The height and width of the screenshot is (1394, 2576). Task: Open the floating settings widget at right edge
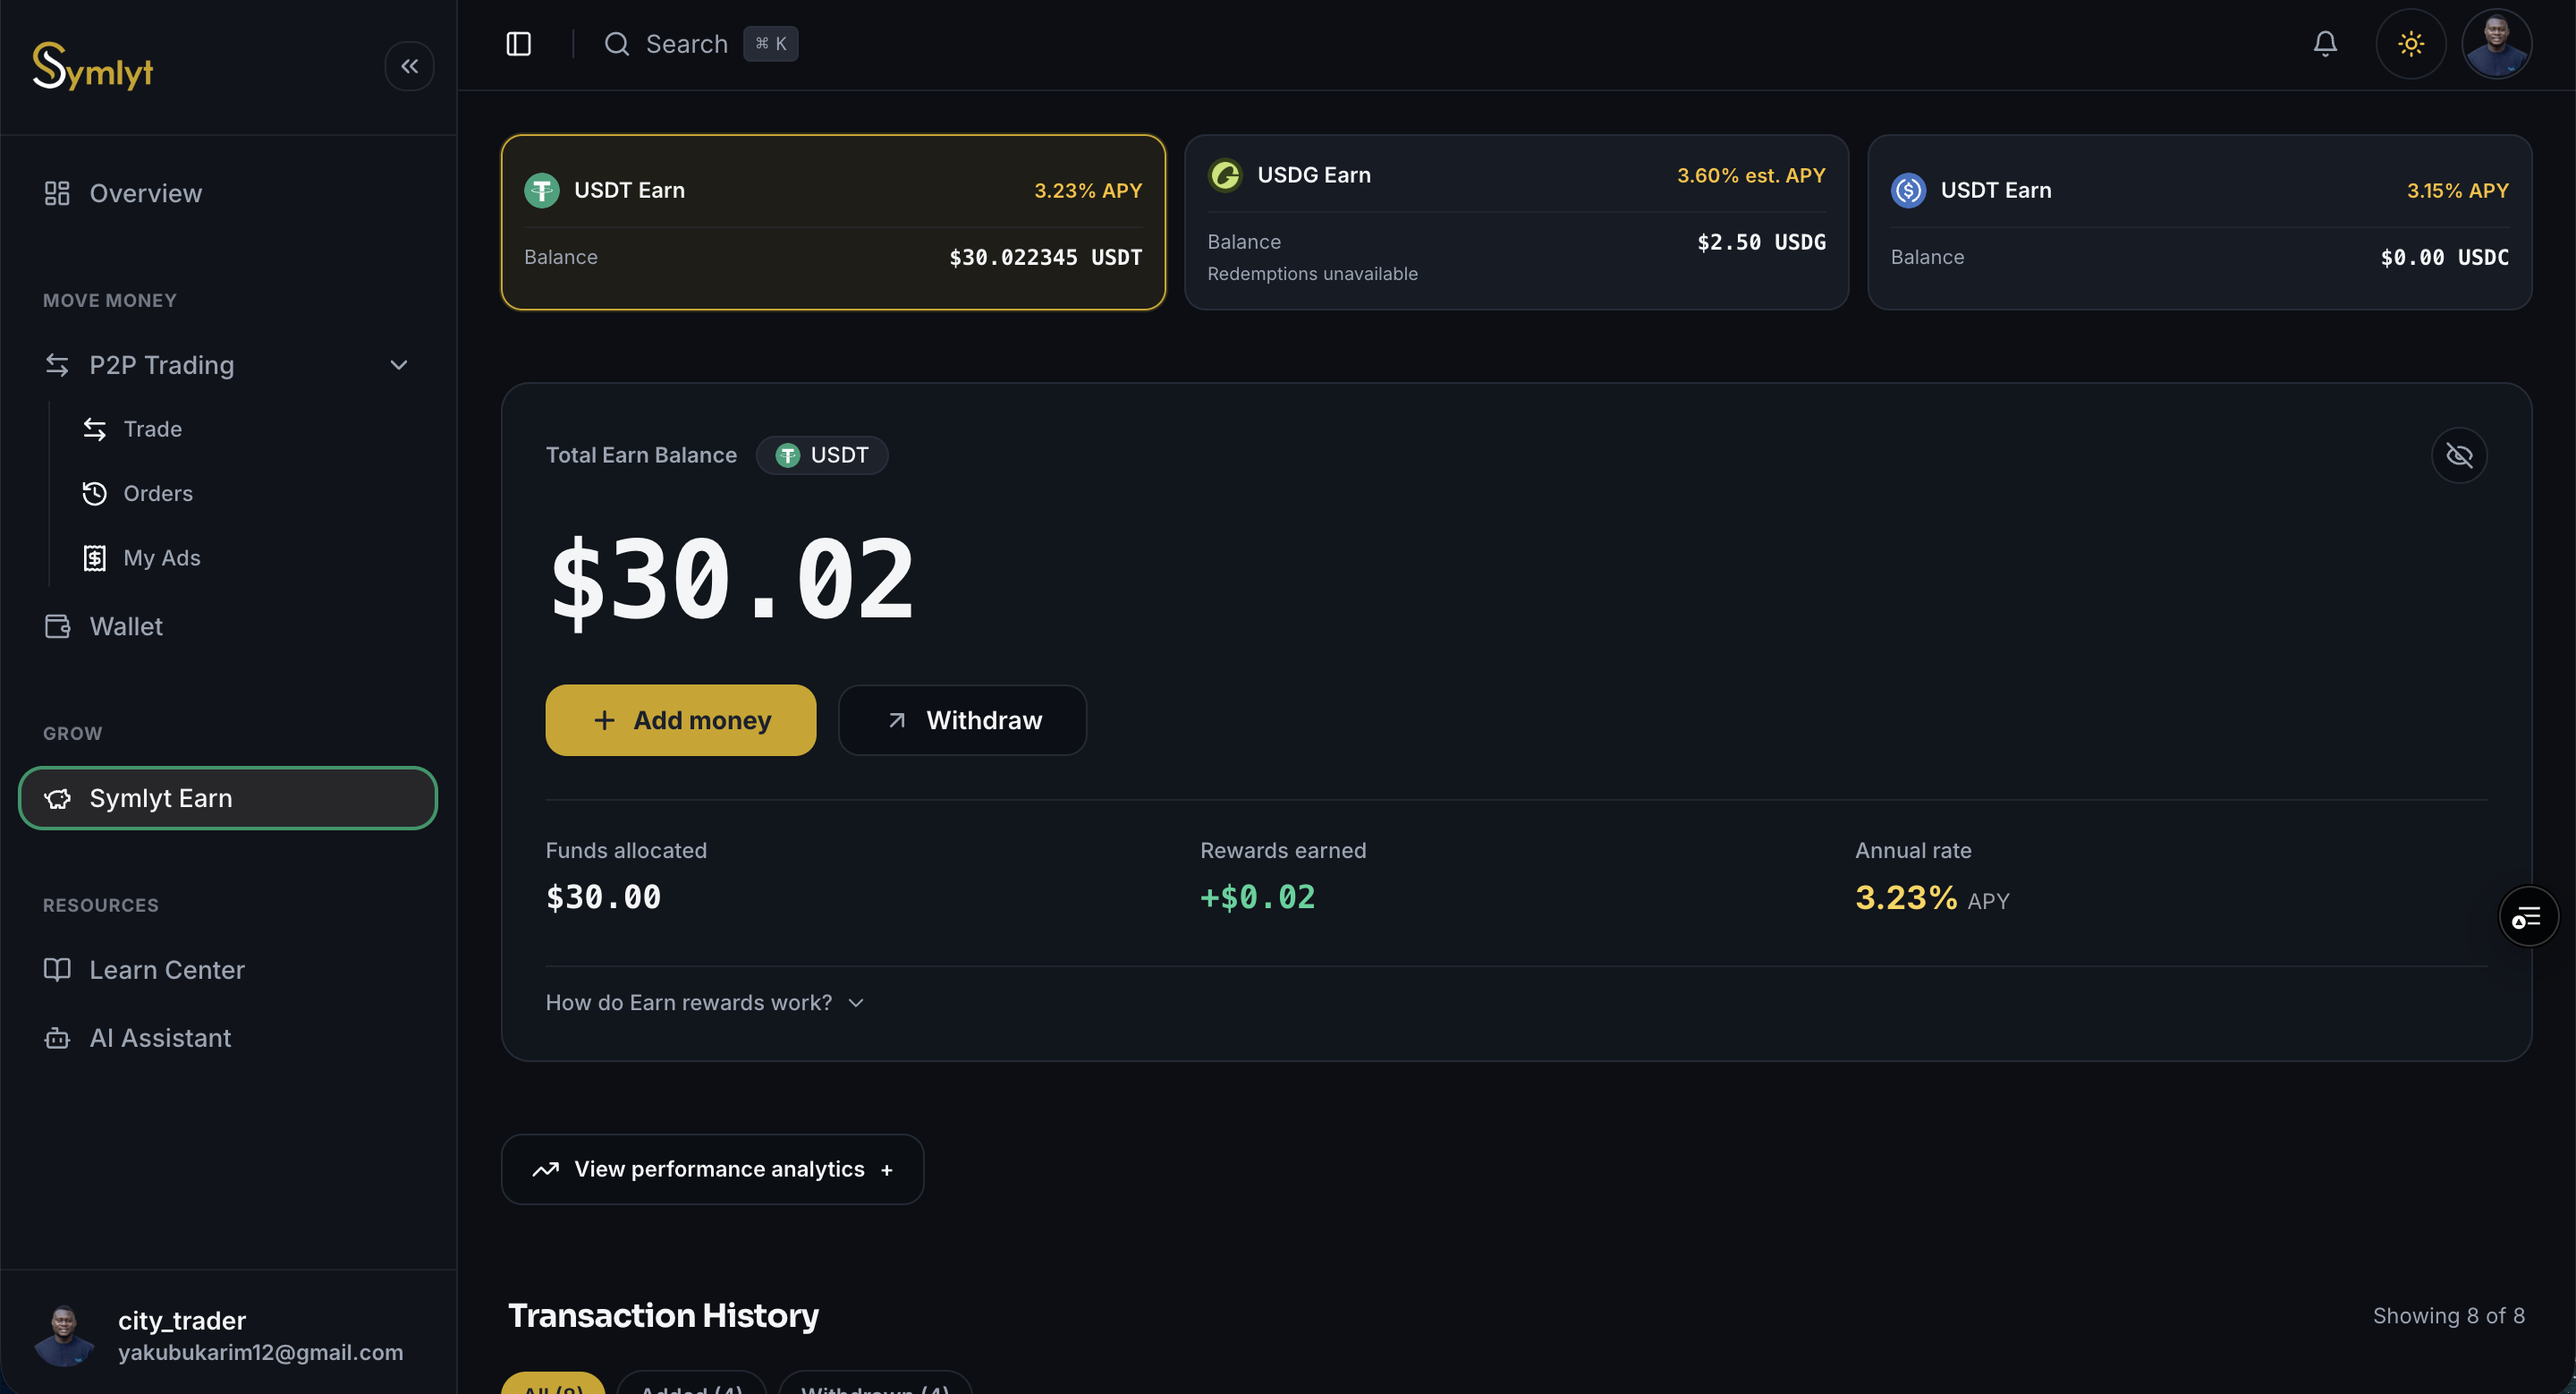coord(2527,916)
